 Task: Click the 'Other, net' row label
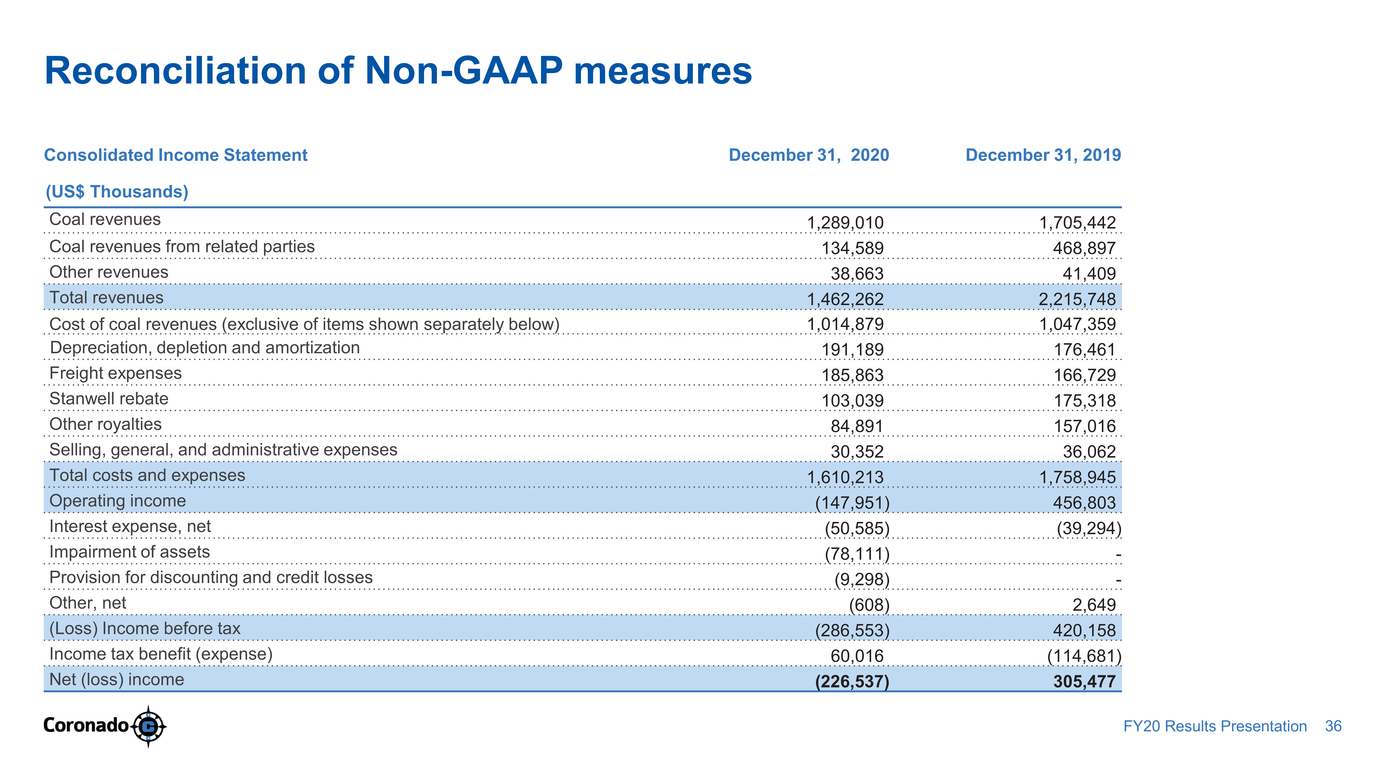88,603
